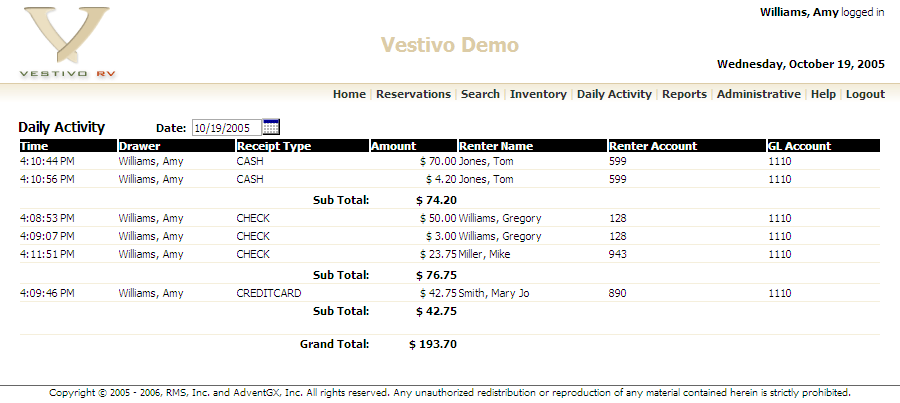Select the 4:11:51 PM time cell

47,254
